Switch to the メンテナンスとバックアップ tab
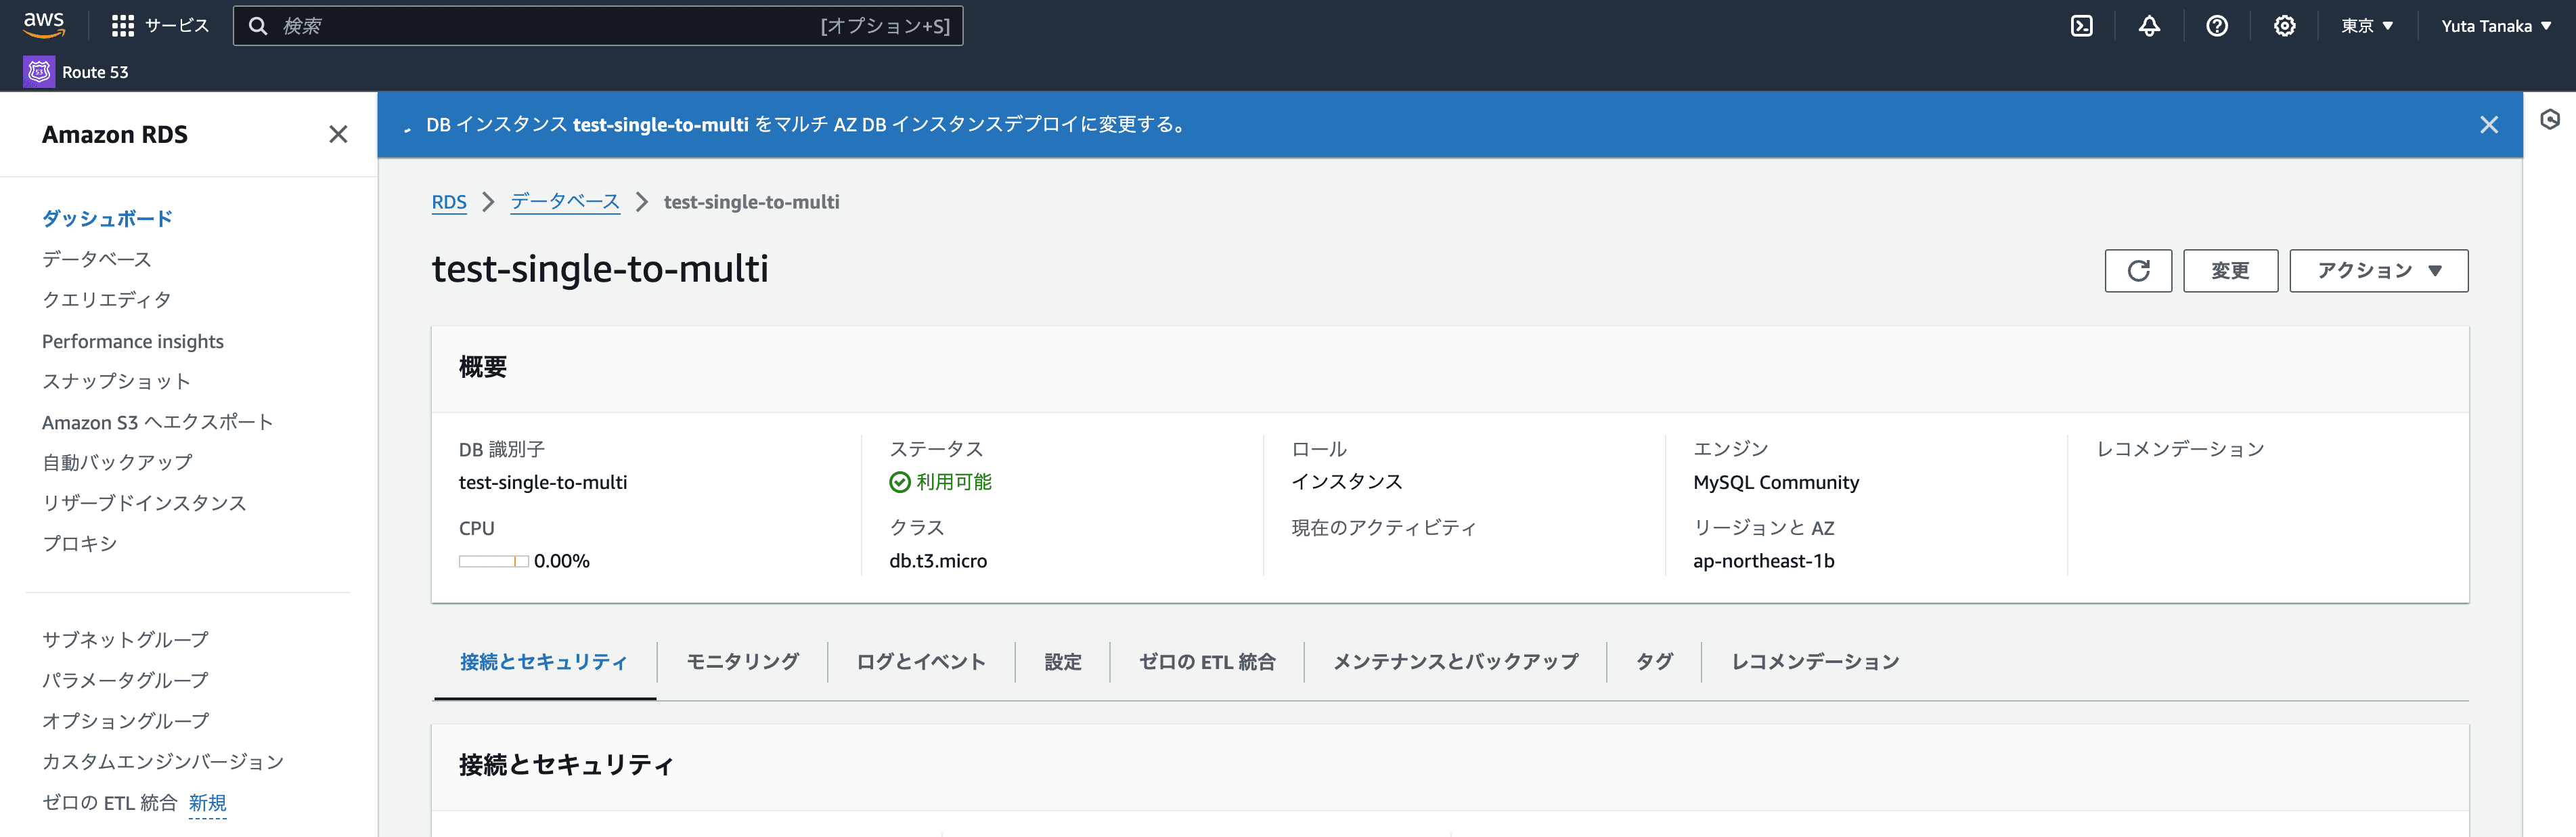Image resolution: width=2576 pixels, height=837 pixels. [1455, 662]
